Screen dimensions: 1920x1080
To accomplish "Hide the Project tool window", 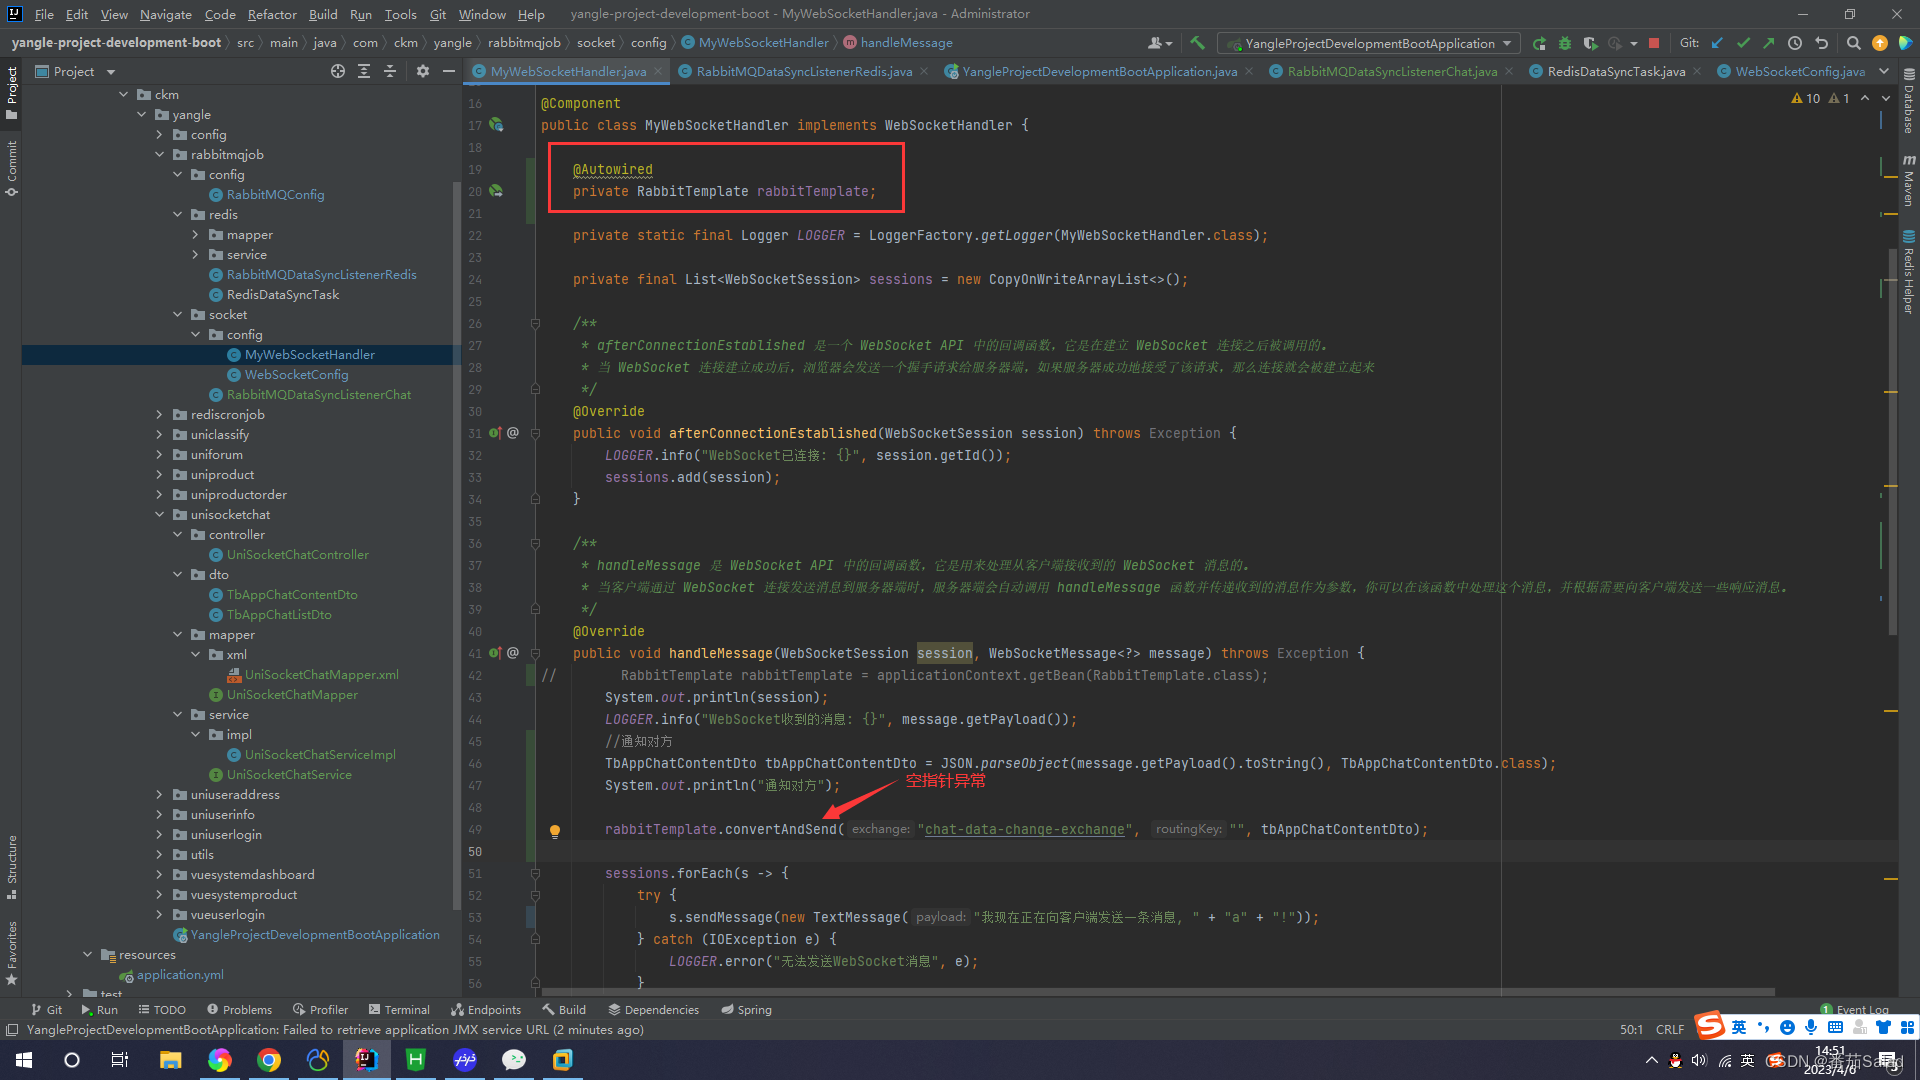I will coord(449,71).
